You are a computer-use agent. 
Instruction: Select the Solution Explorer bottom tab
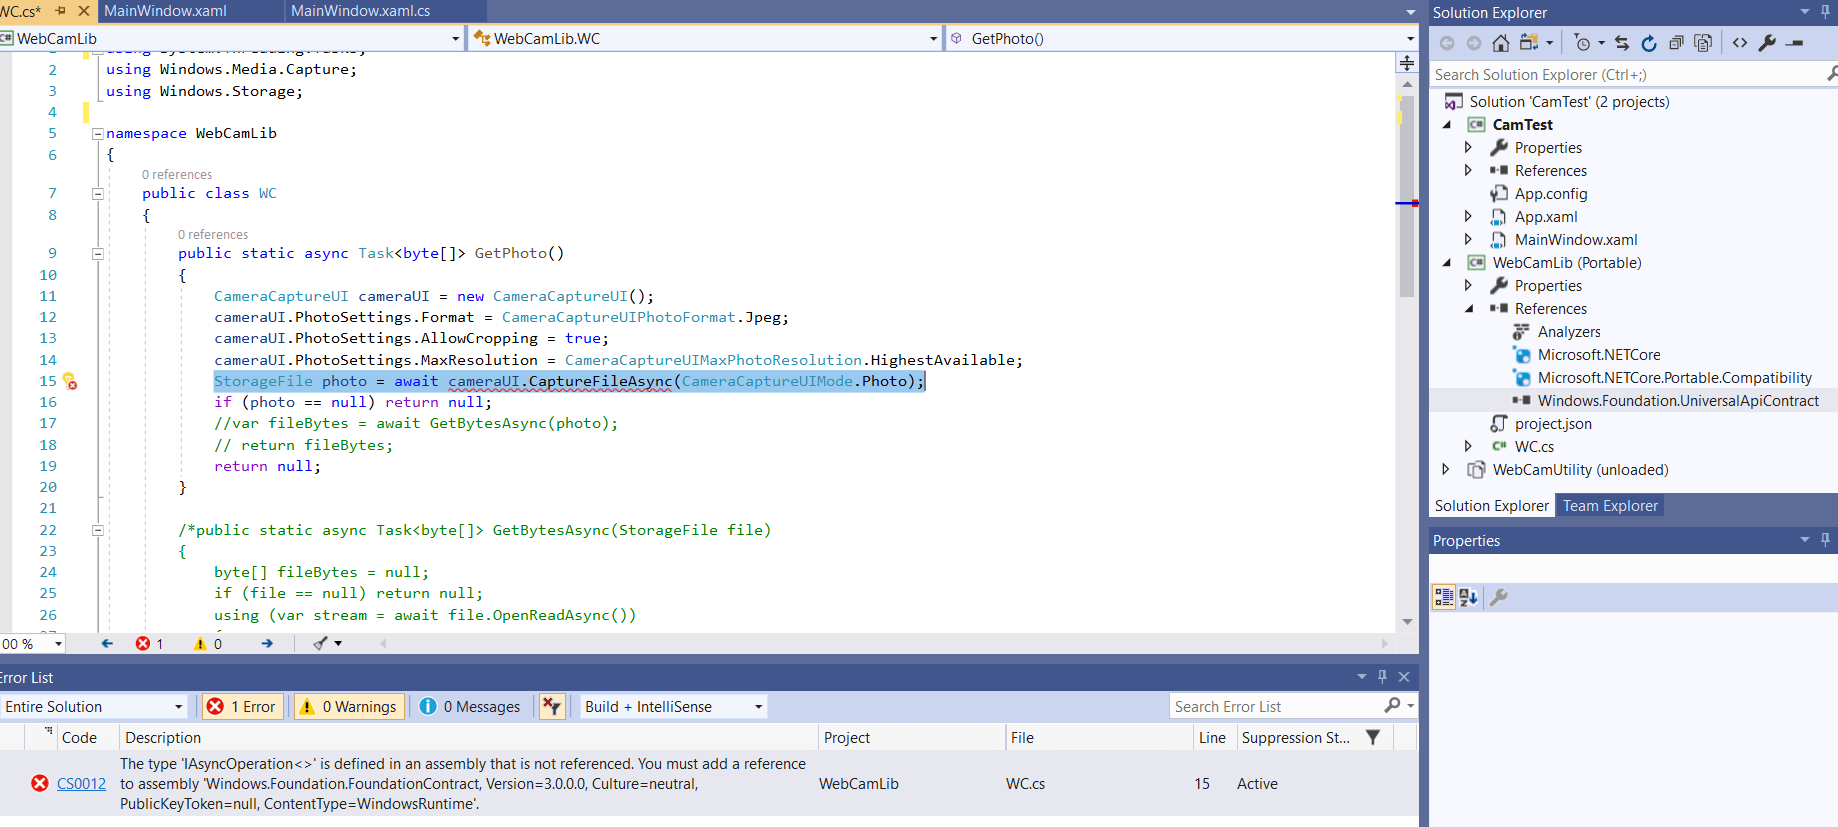click(1491, 506)
